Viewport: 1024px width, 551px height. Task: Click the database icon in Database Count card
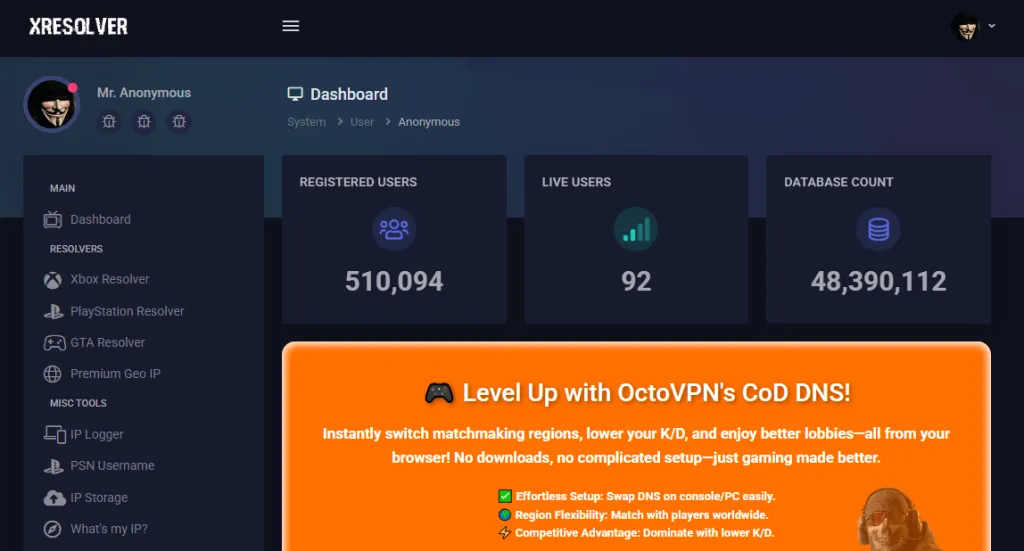(x=878, y=229)
